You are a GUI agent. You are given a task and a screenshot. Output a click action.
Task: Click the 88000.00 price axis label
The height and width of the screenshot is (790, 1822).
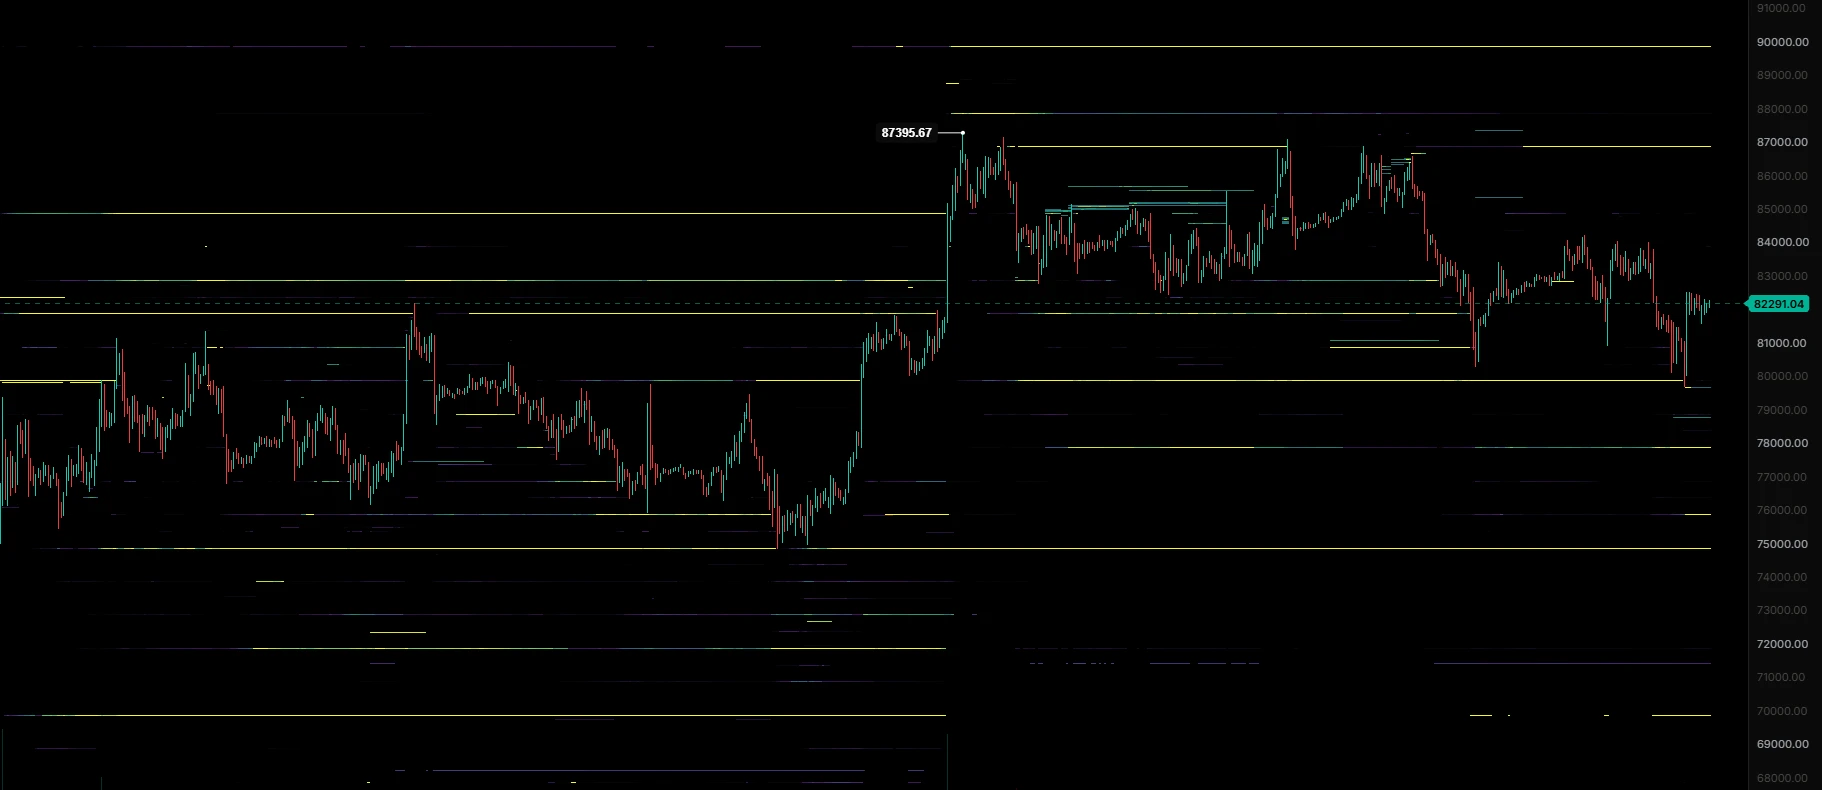1782,109
